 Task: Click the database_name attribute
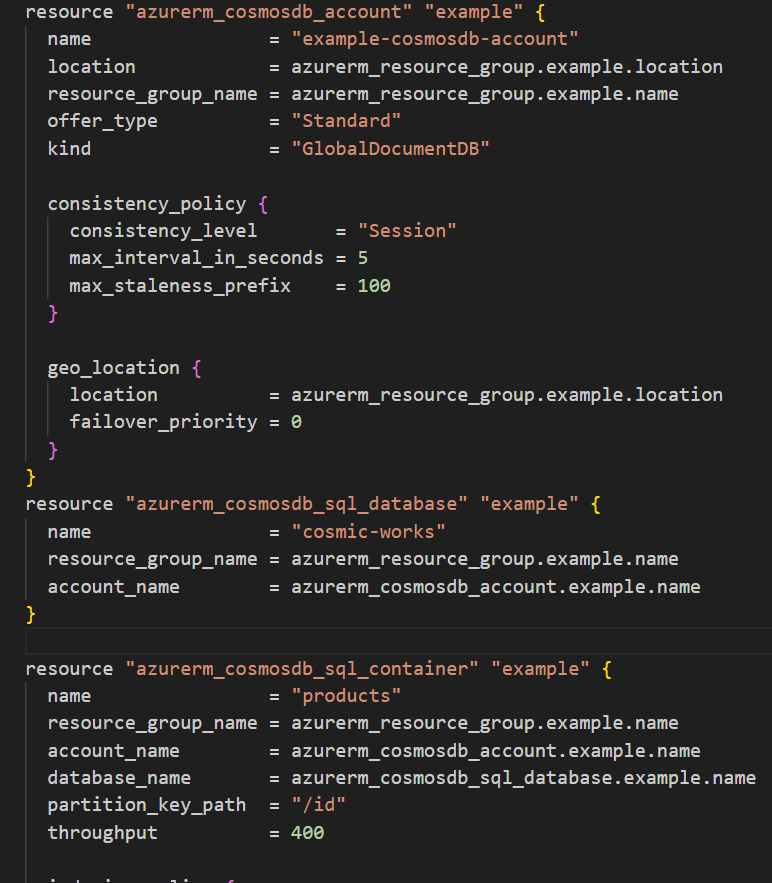pyautogui.click(x=119, y=778)
